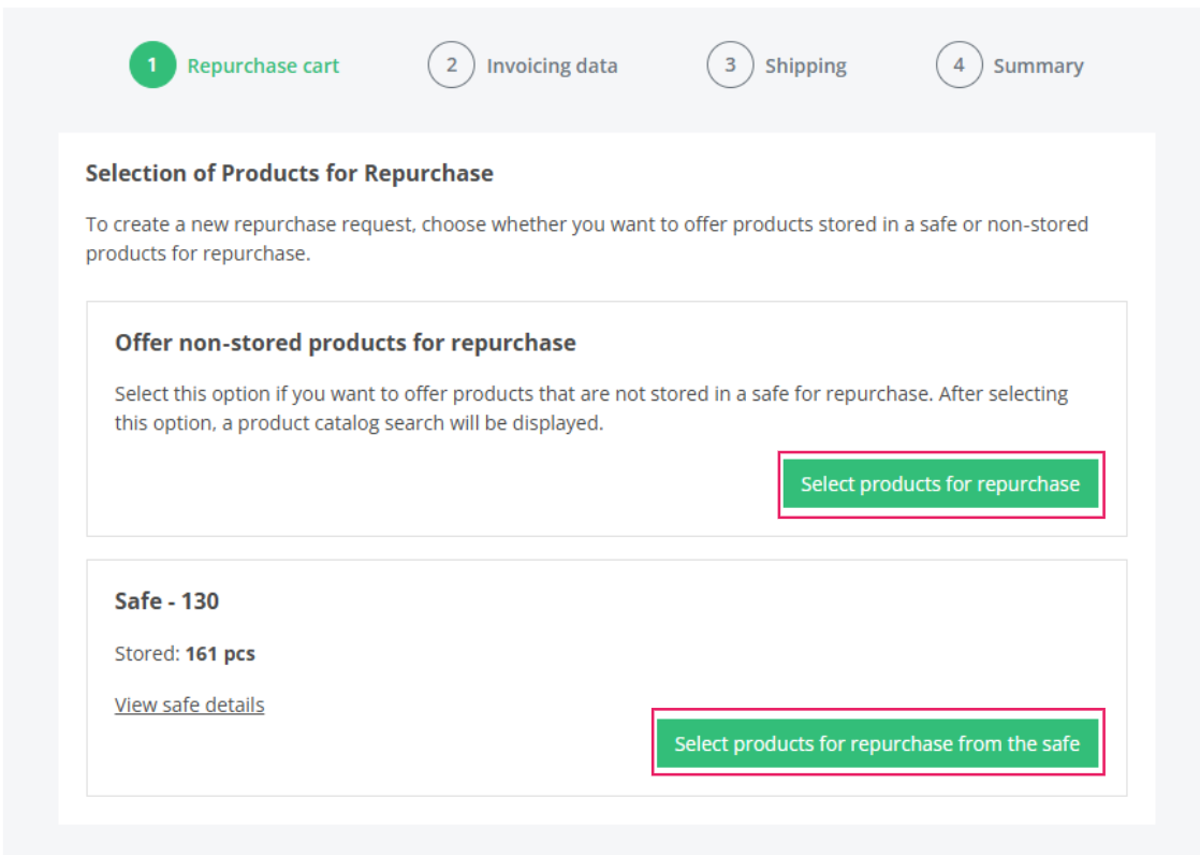
Task: Open the Shipping step label
Action: (x=805, y=66)
